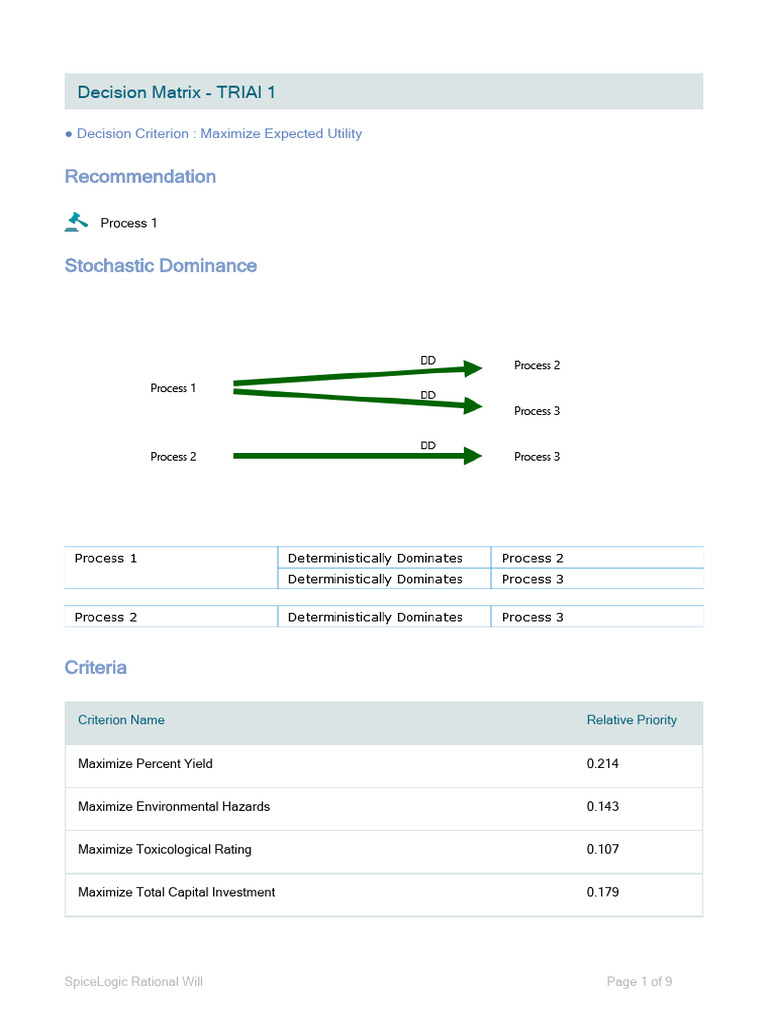768x1024 pixels.
Task: Click the Recommendation section heading
Action: pos(140,176)
